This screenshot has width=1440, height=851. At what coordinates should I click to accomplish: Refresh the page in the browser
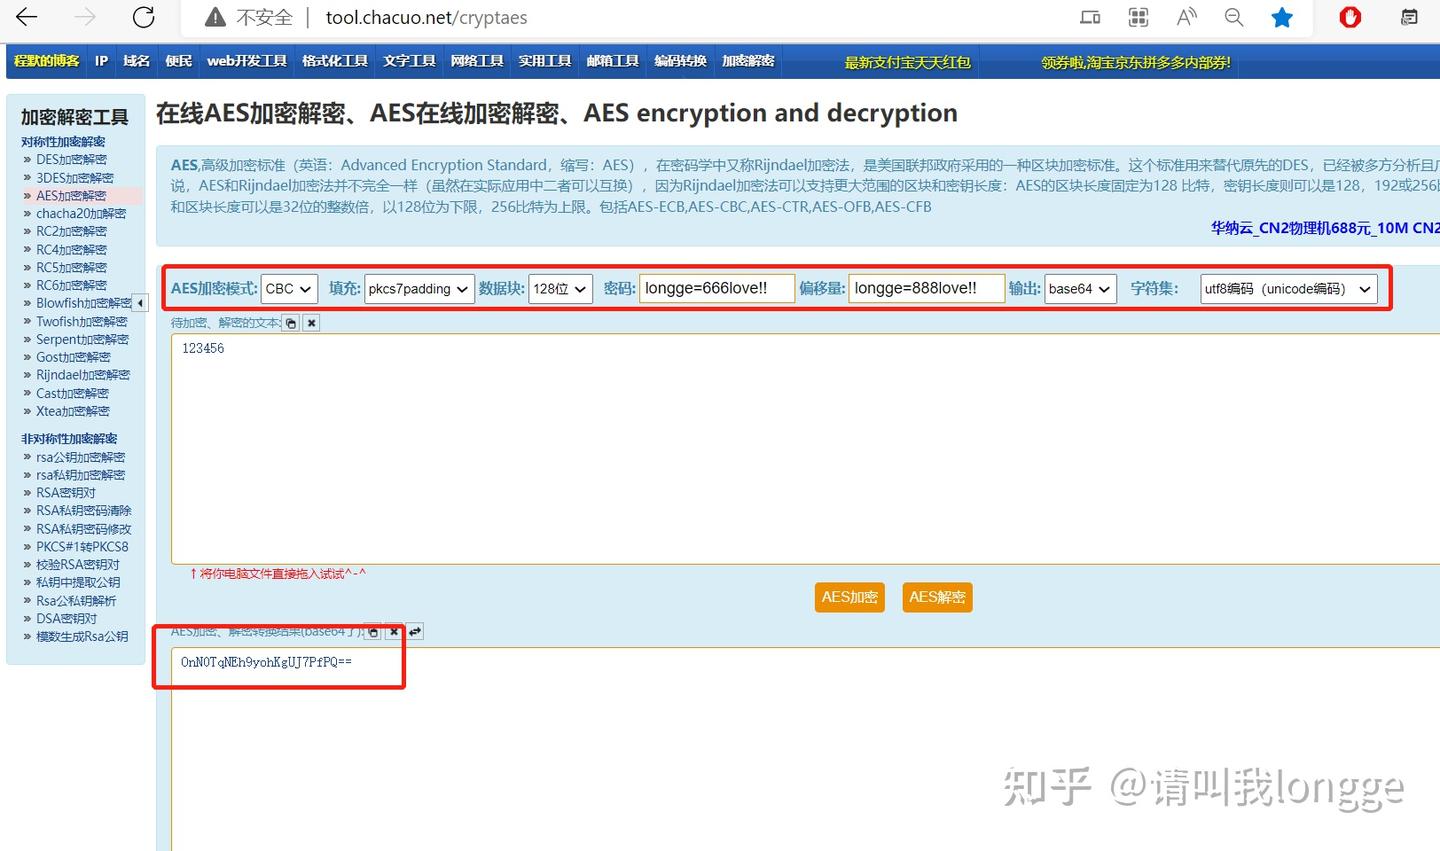point(142,17)
